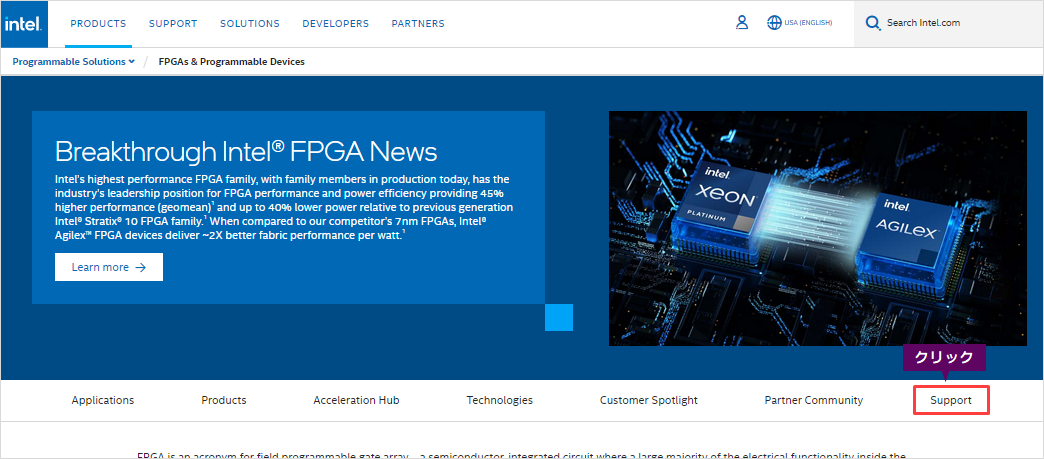1044x459 pixels.
Task: Open the user account icon
Action: pyautogui.click(x=742, y=23)
